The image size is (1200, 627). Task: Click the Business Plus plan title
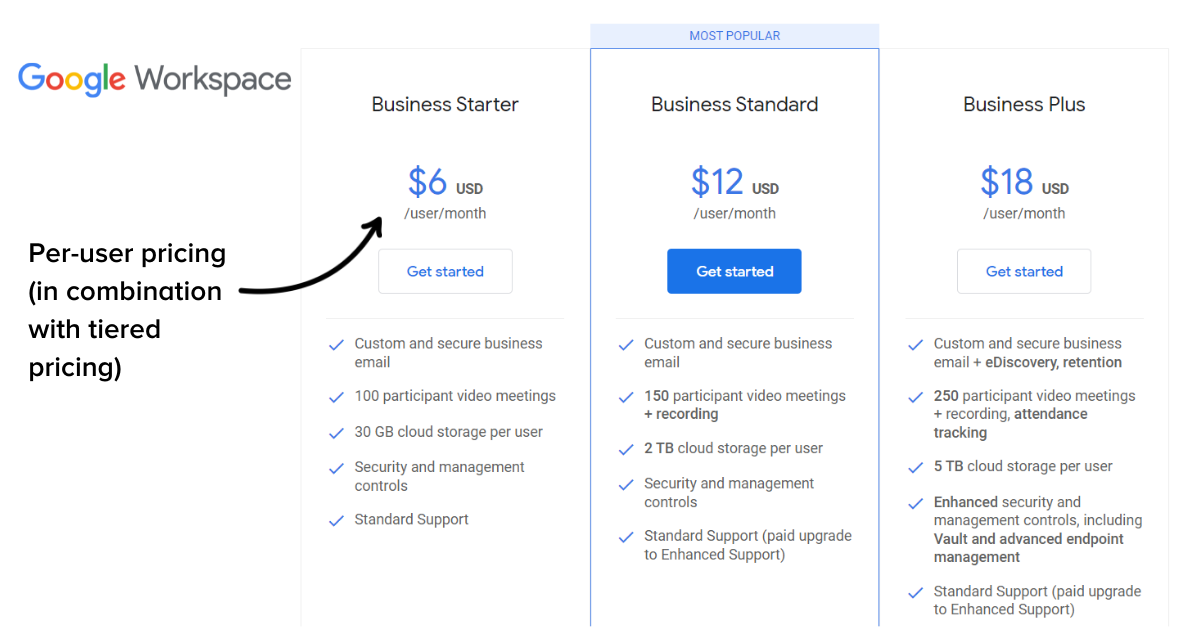pos(1024,104)
